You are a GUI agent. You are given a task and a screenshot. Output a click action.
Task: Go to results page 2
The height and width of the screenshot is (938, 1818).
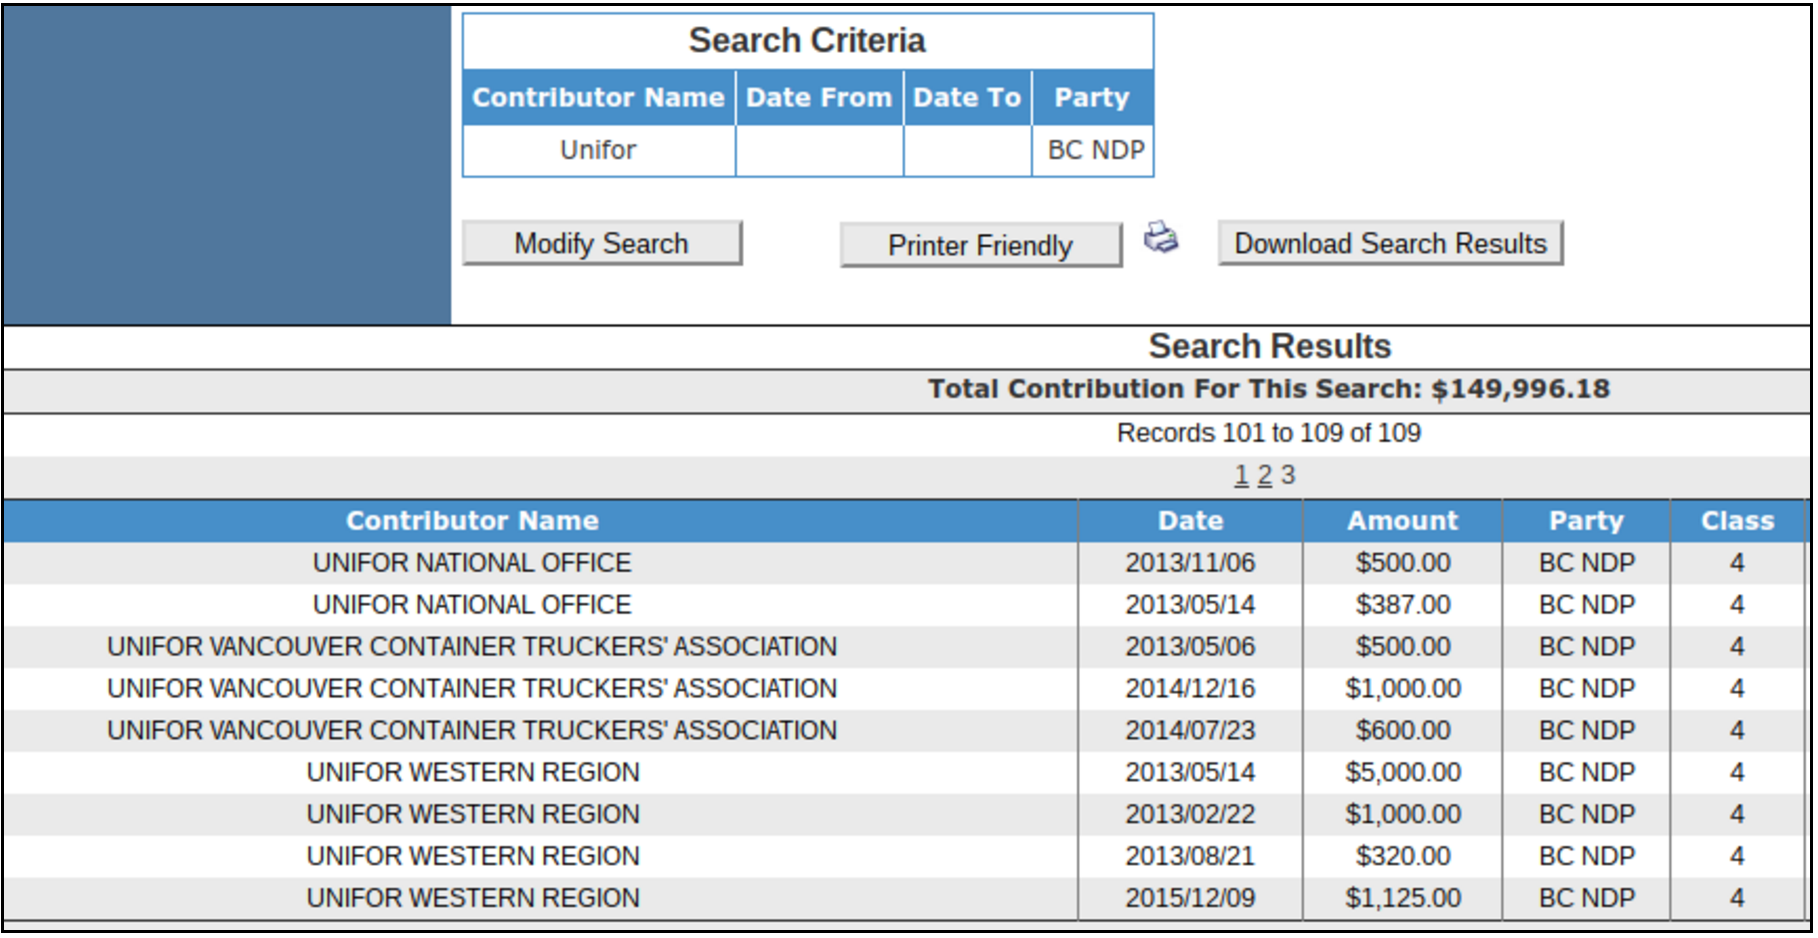(x=1264, y=475)
